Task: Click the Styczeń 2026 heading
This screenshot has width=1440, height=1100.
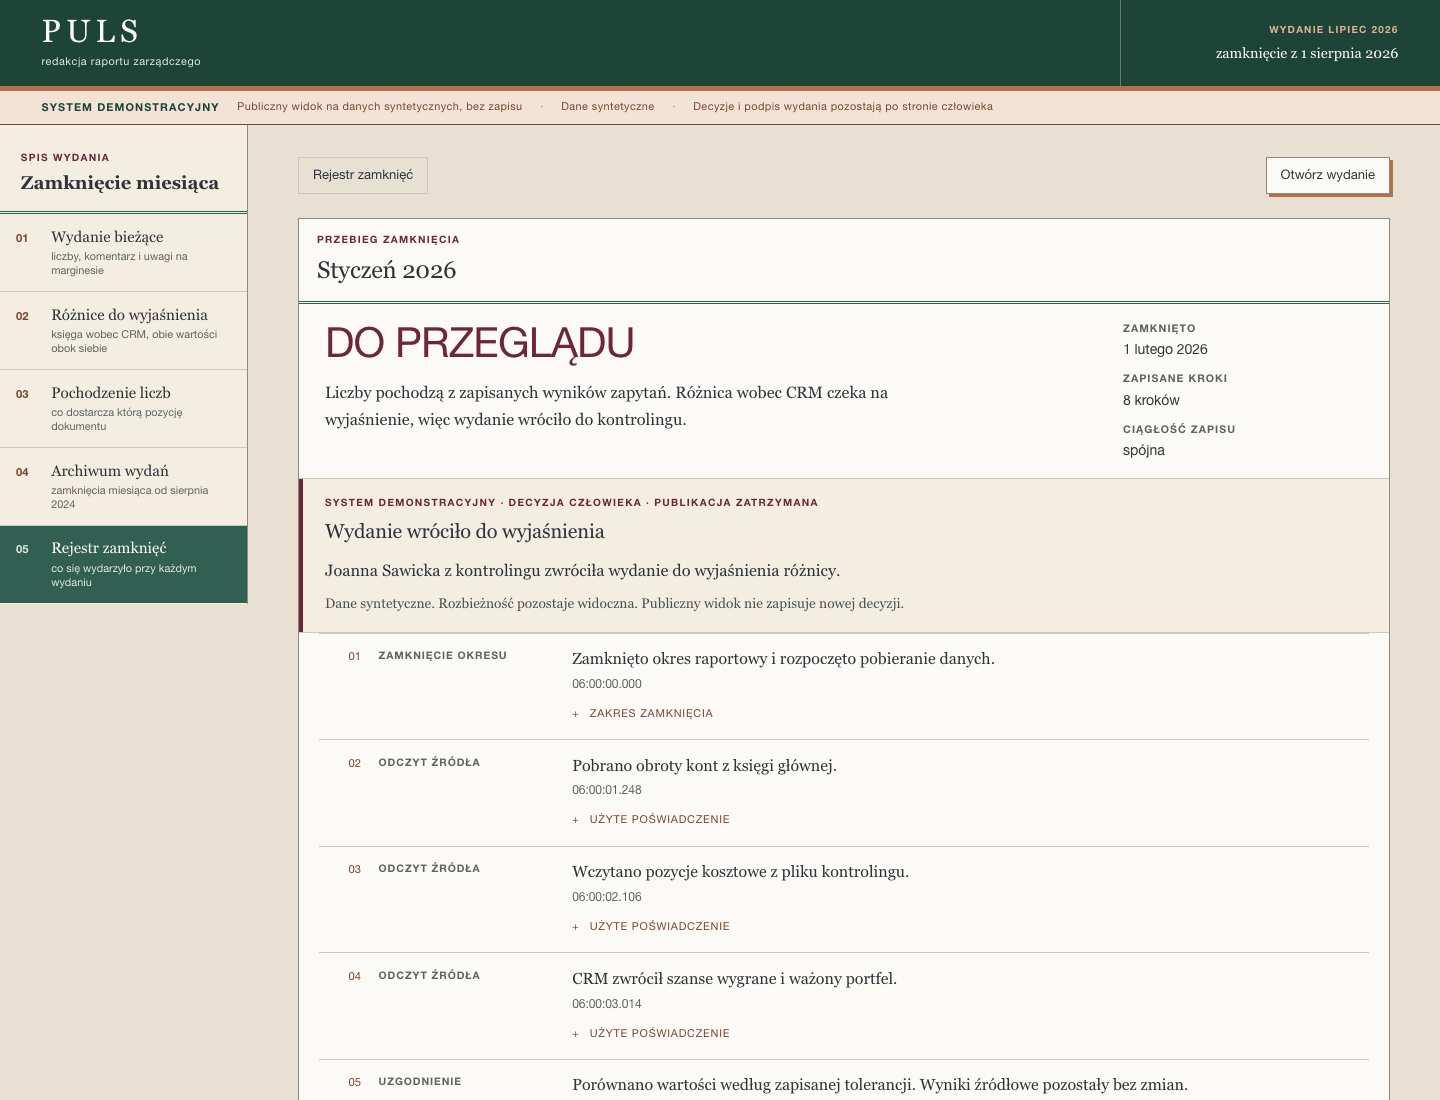Action: point(387,270)
